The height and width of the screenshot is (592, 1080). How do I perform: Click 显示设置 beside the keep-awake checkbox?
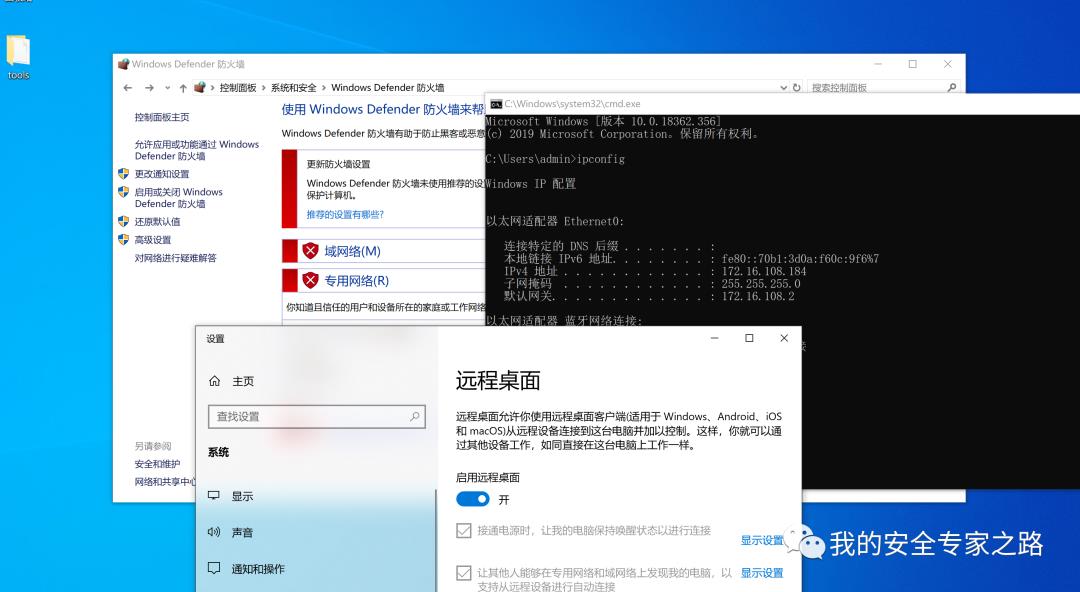(x=762, y=540)
